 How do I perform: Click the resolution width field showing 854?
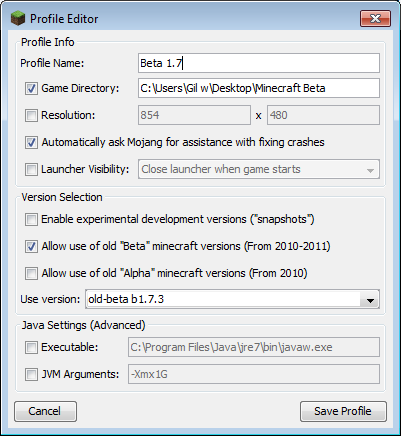pos(194,115)
